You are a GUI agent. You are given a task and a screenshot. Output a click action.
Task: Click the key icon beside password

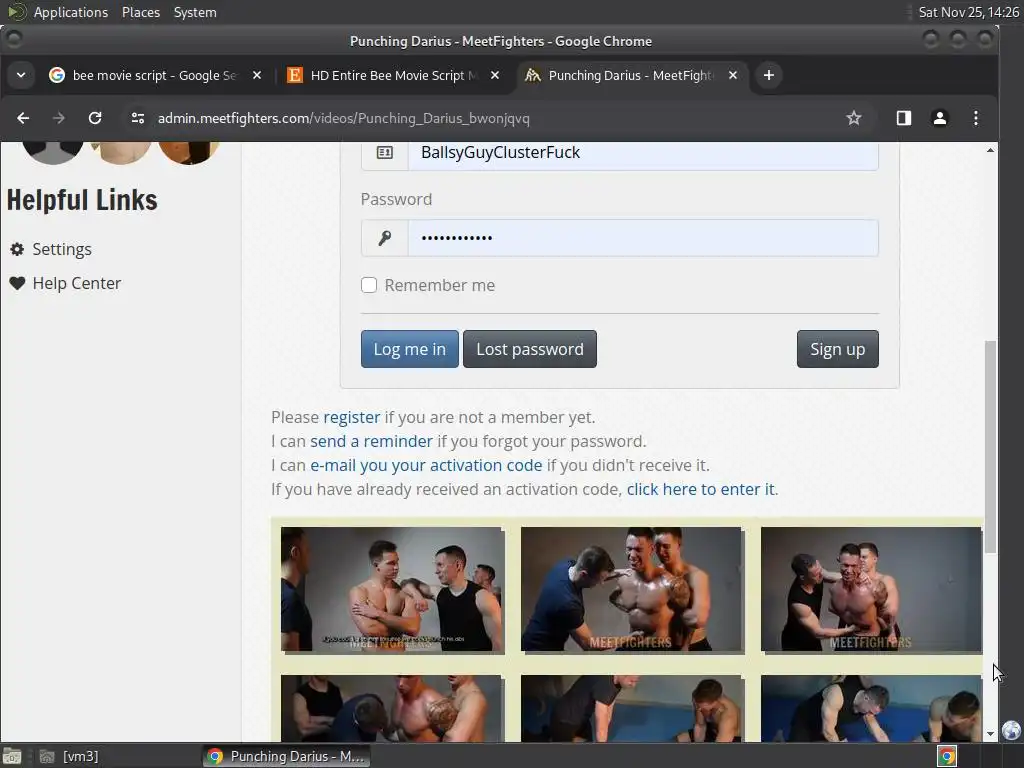coord(385,238)
